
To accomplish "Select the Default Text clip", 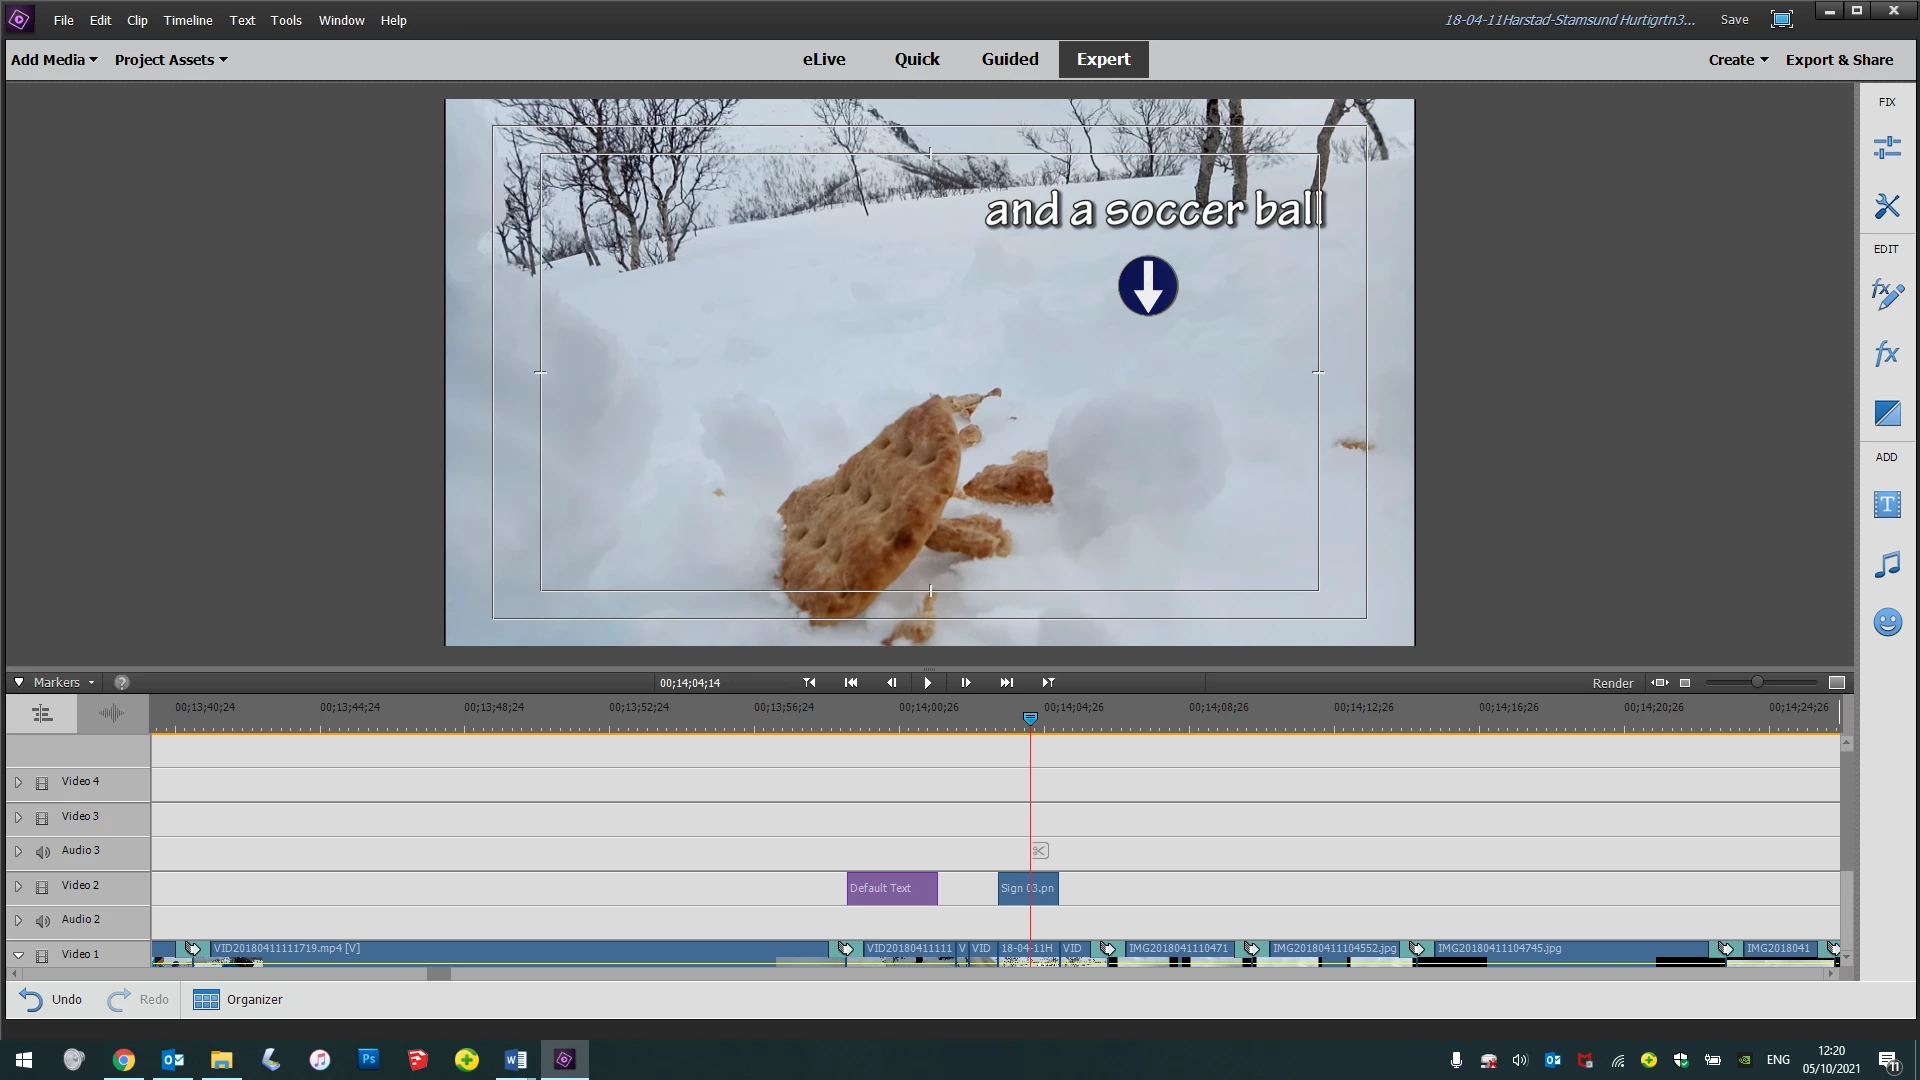I will point(891,888).
